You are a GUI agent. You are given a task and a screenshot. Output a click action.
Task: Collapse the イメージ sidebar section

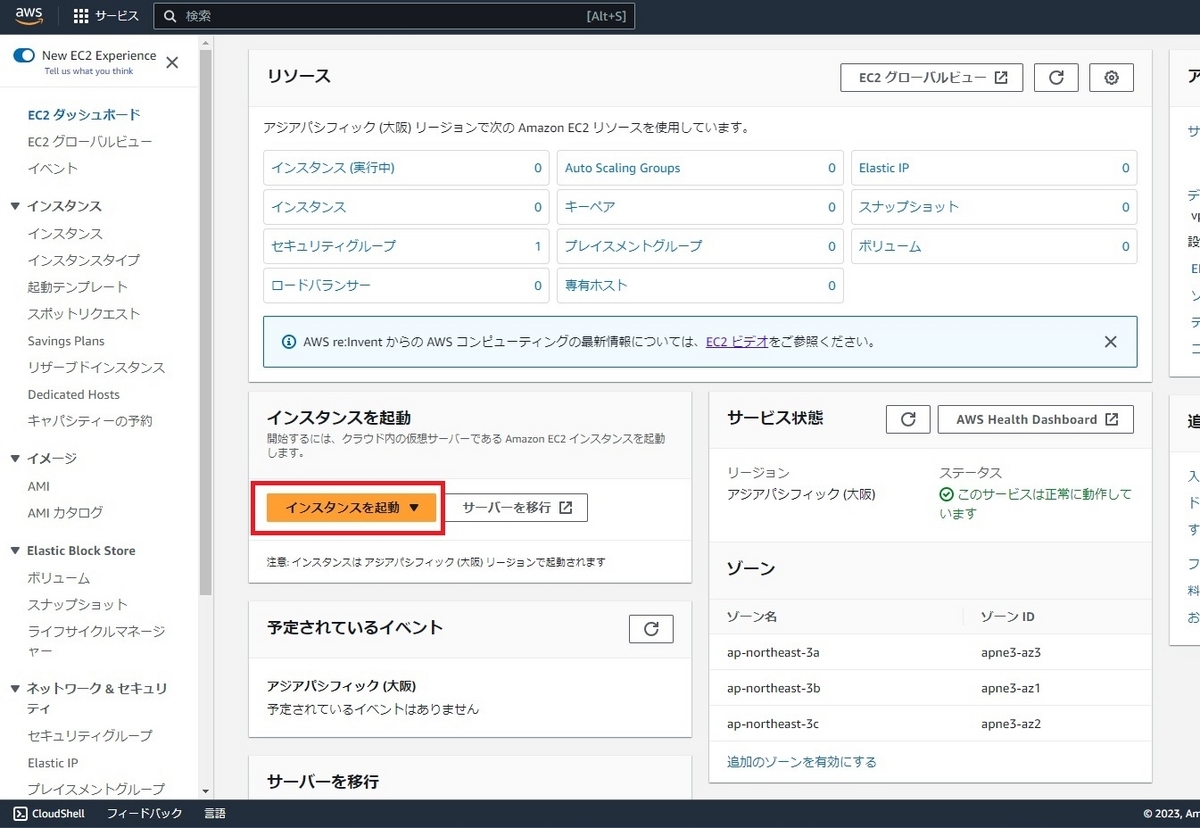pos(15,458)
